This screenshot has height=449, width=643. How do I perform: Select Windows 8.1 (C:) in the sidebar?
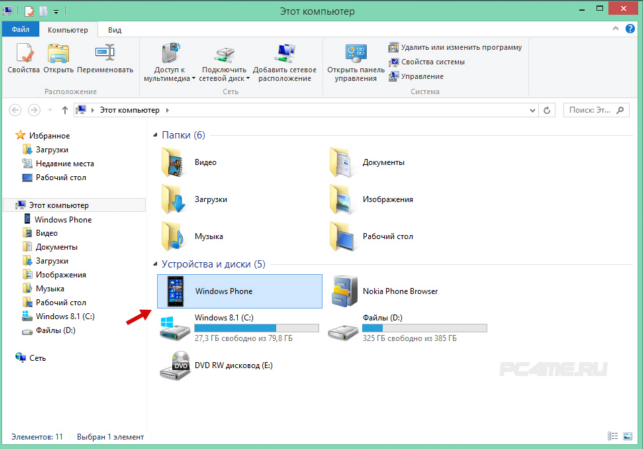coord(58,316)
